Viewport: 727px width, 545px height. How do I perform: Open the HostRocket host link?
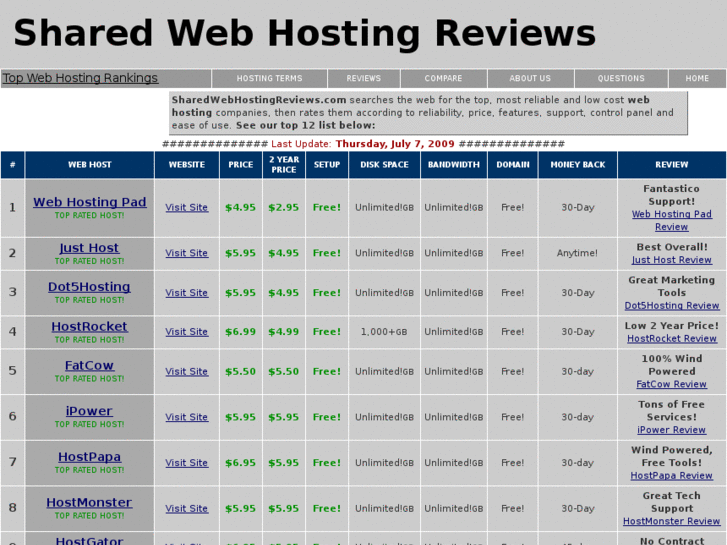pyautogui.click(x=89, y=327)
